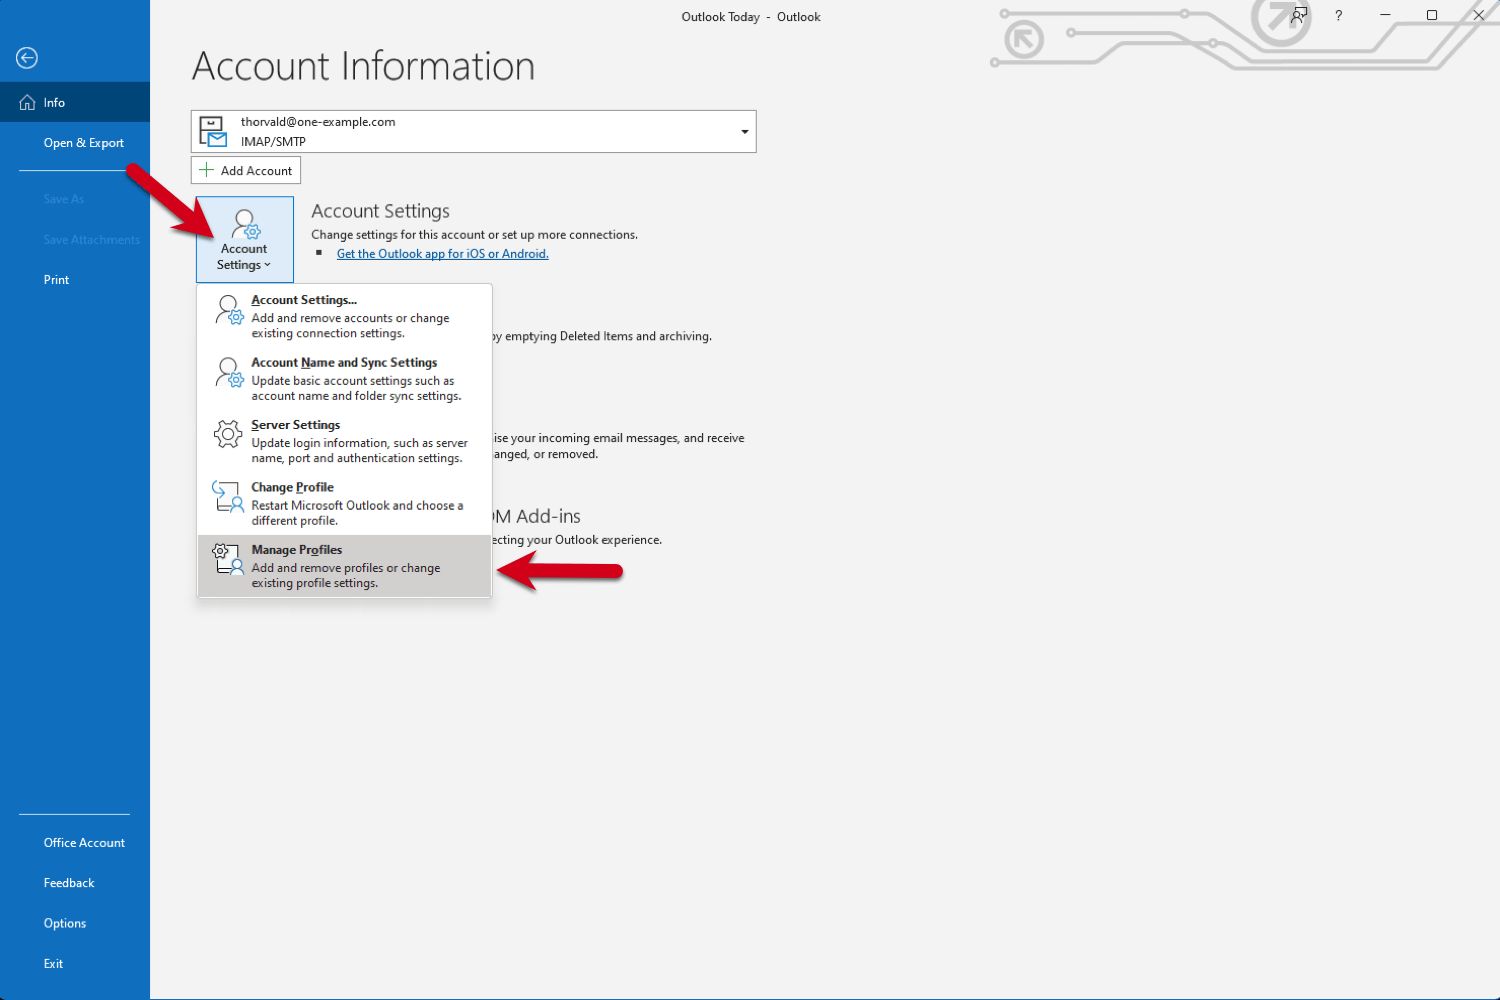Click the contact support icon in title bar
The image size is (1500, 1000).
coord(1298,15)
